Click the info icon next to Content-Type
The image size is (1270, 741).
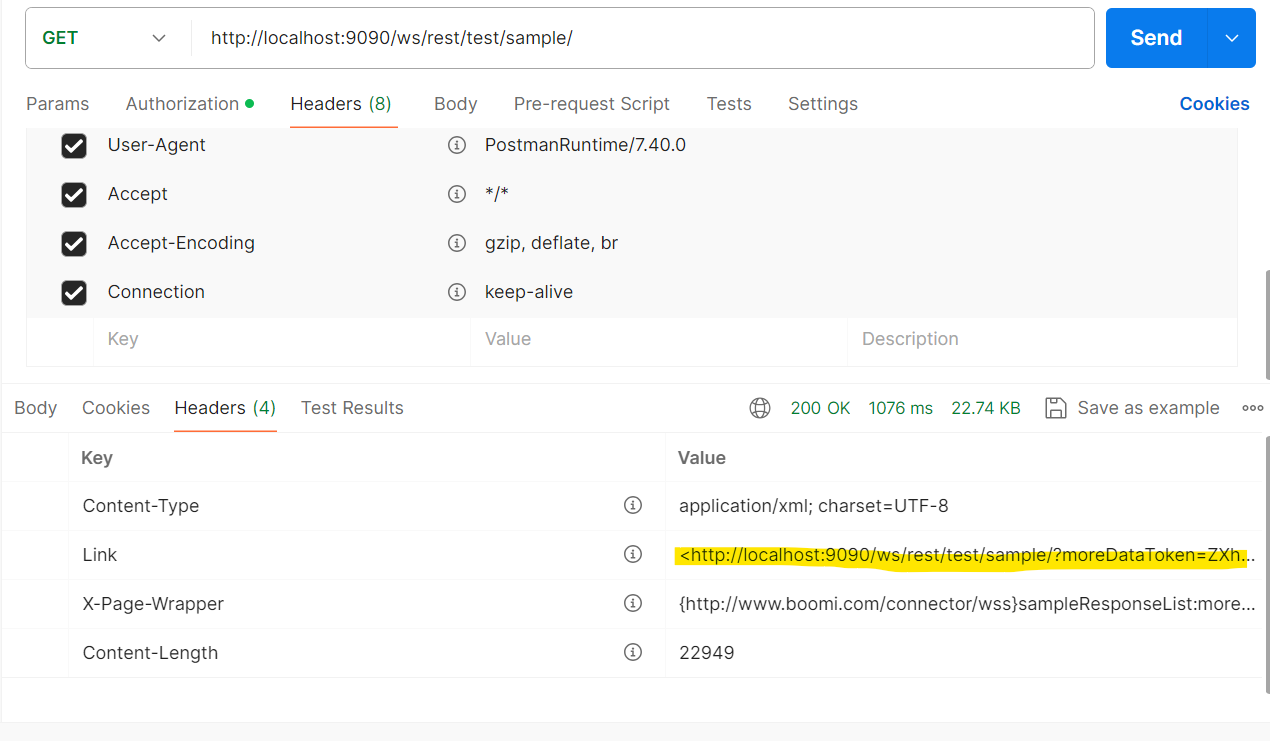tap(633, 505)
